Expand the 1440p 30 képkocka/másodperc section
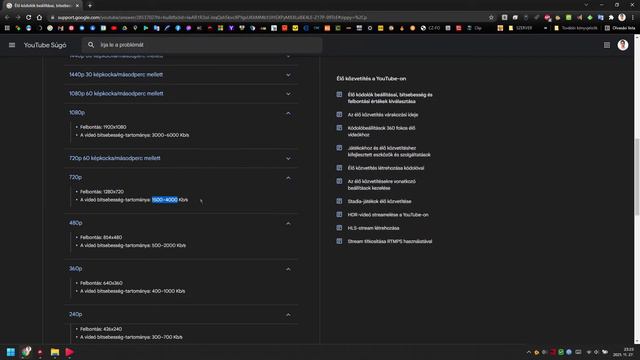Image resolution: width=640 pixels, height=360 pixels. click(x=181, y=75)
